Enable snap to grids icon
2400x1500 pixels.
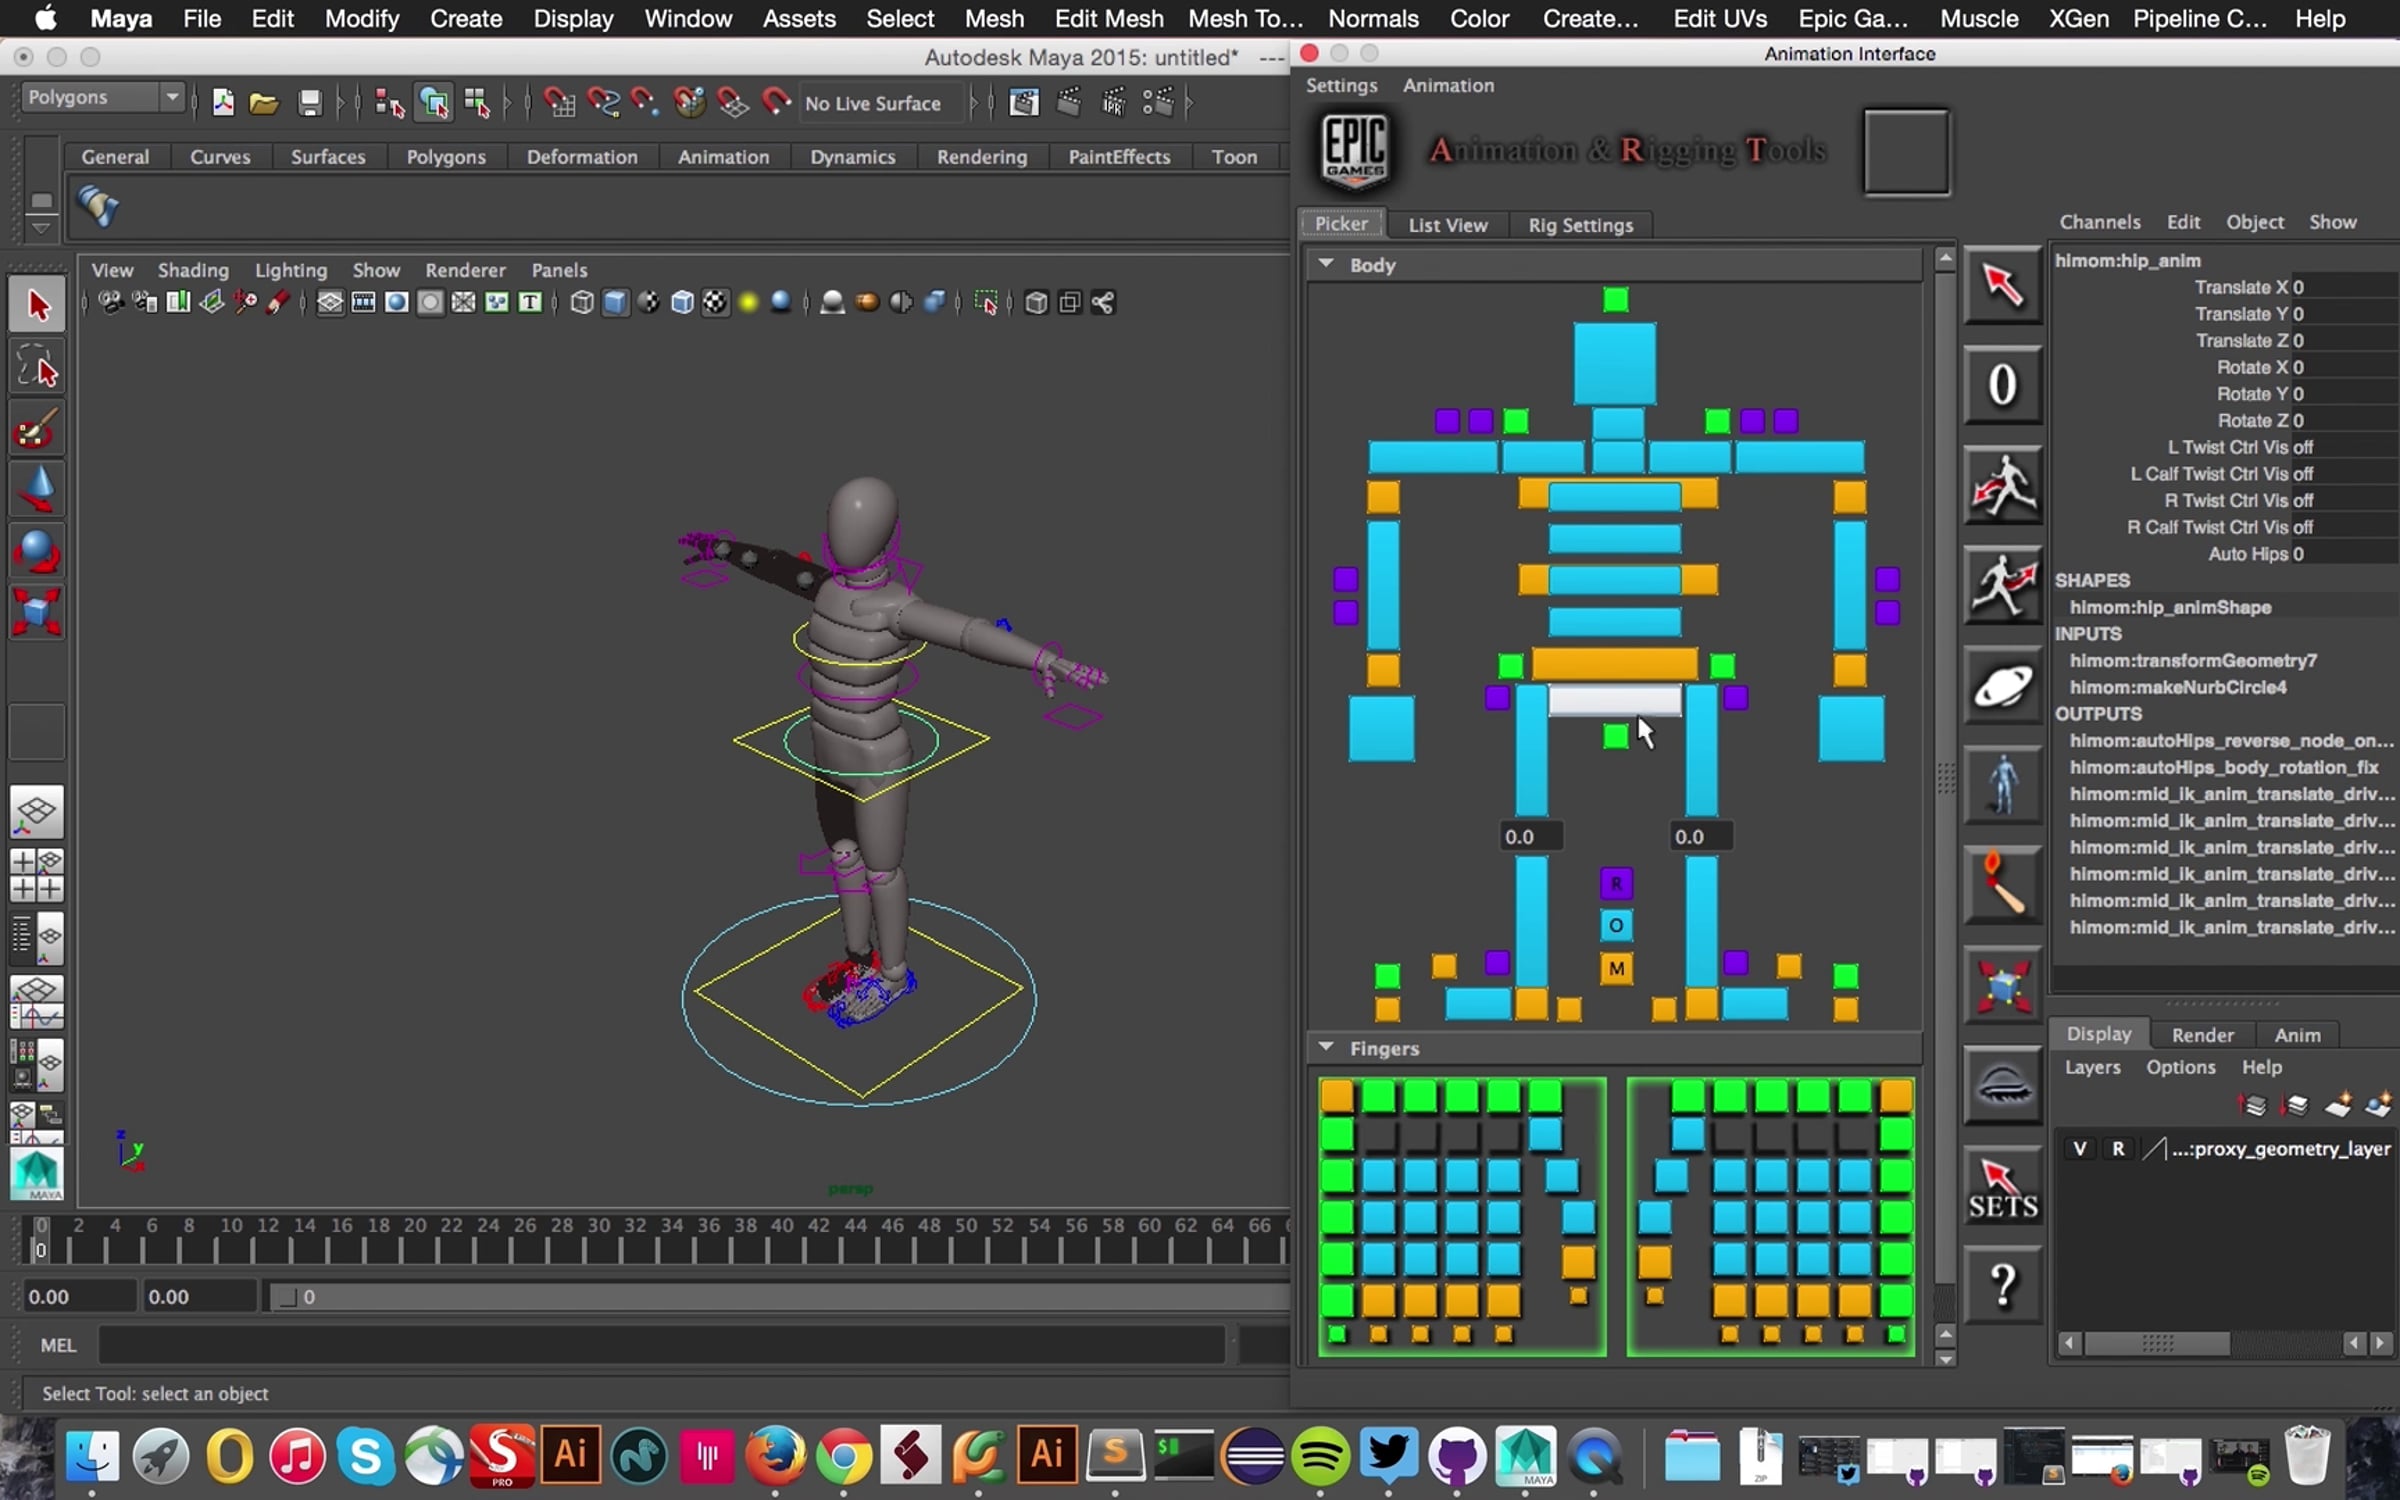pyautogui.click(x=558, y=102)
